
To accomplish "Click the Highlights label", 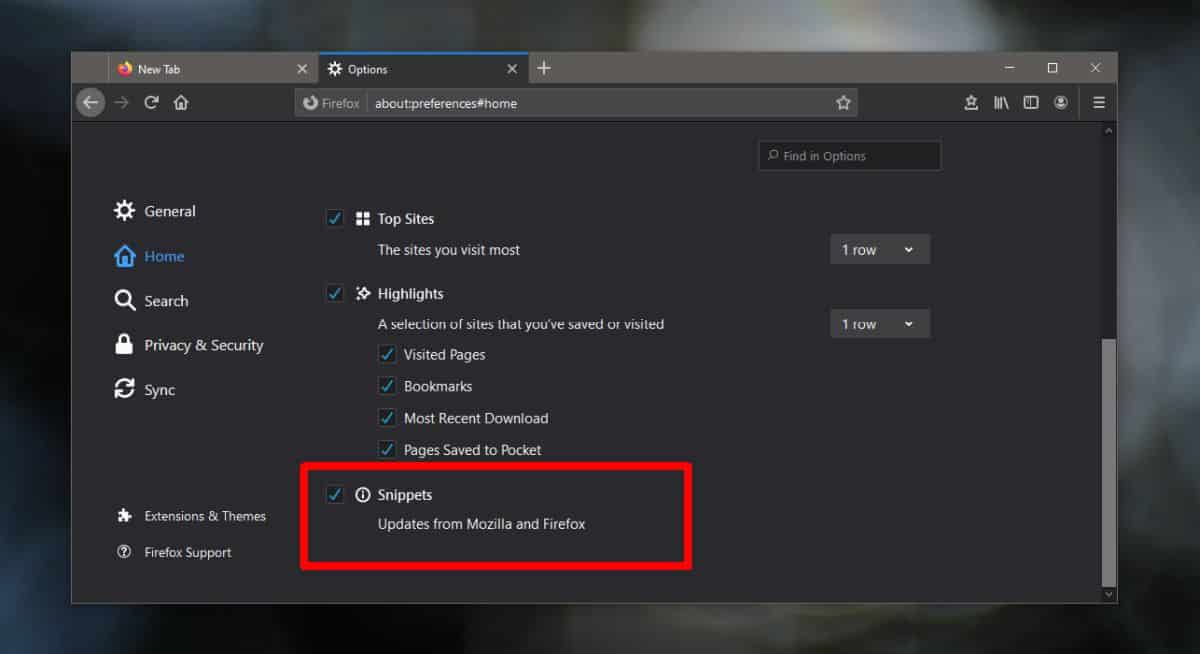I will coord(410,294).
